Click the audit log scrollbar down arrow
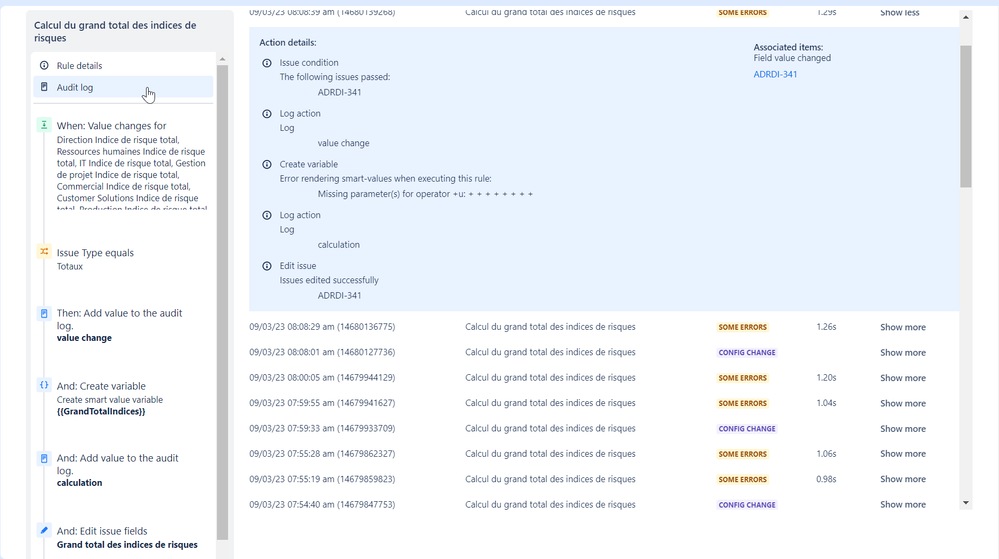The height and width of the screenshot is (559, 999). [966, 503]
